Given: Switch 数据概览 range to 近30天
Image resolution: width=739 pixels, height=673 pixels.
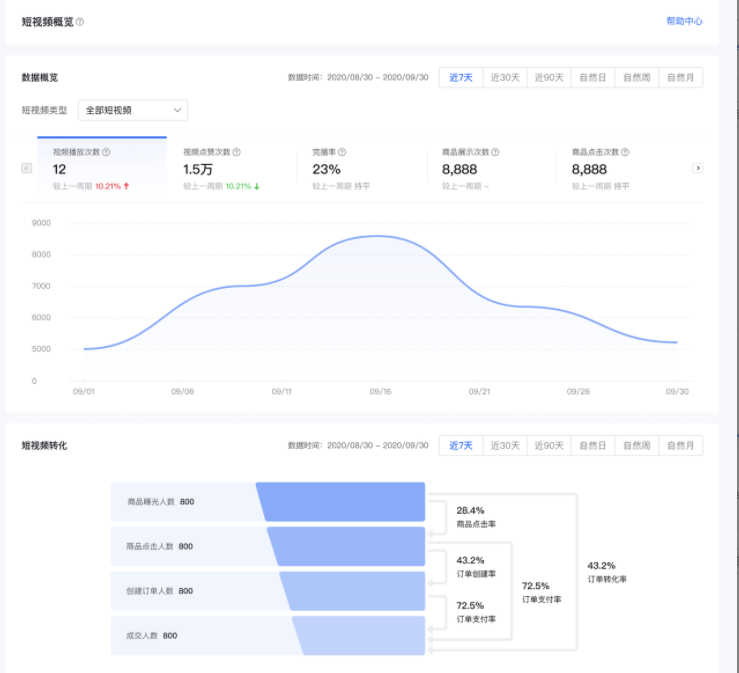Looking at the screenshot, I should [x=504, y=77].
